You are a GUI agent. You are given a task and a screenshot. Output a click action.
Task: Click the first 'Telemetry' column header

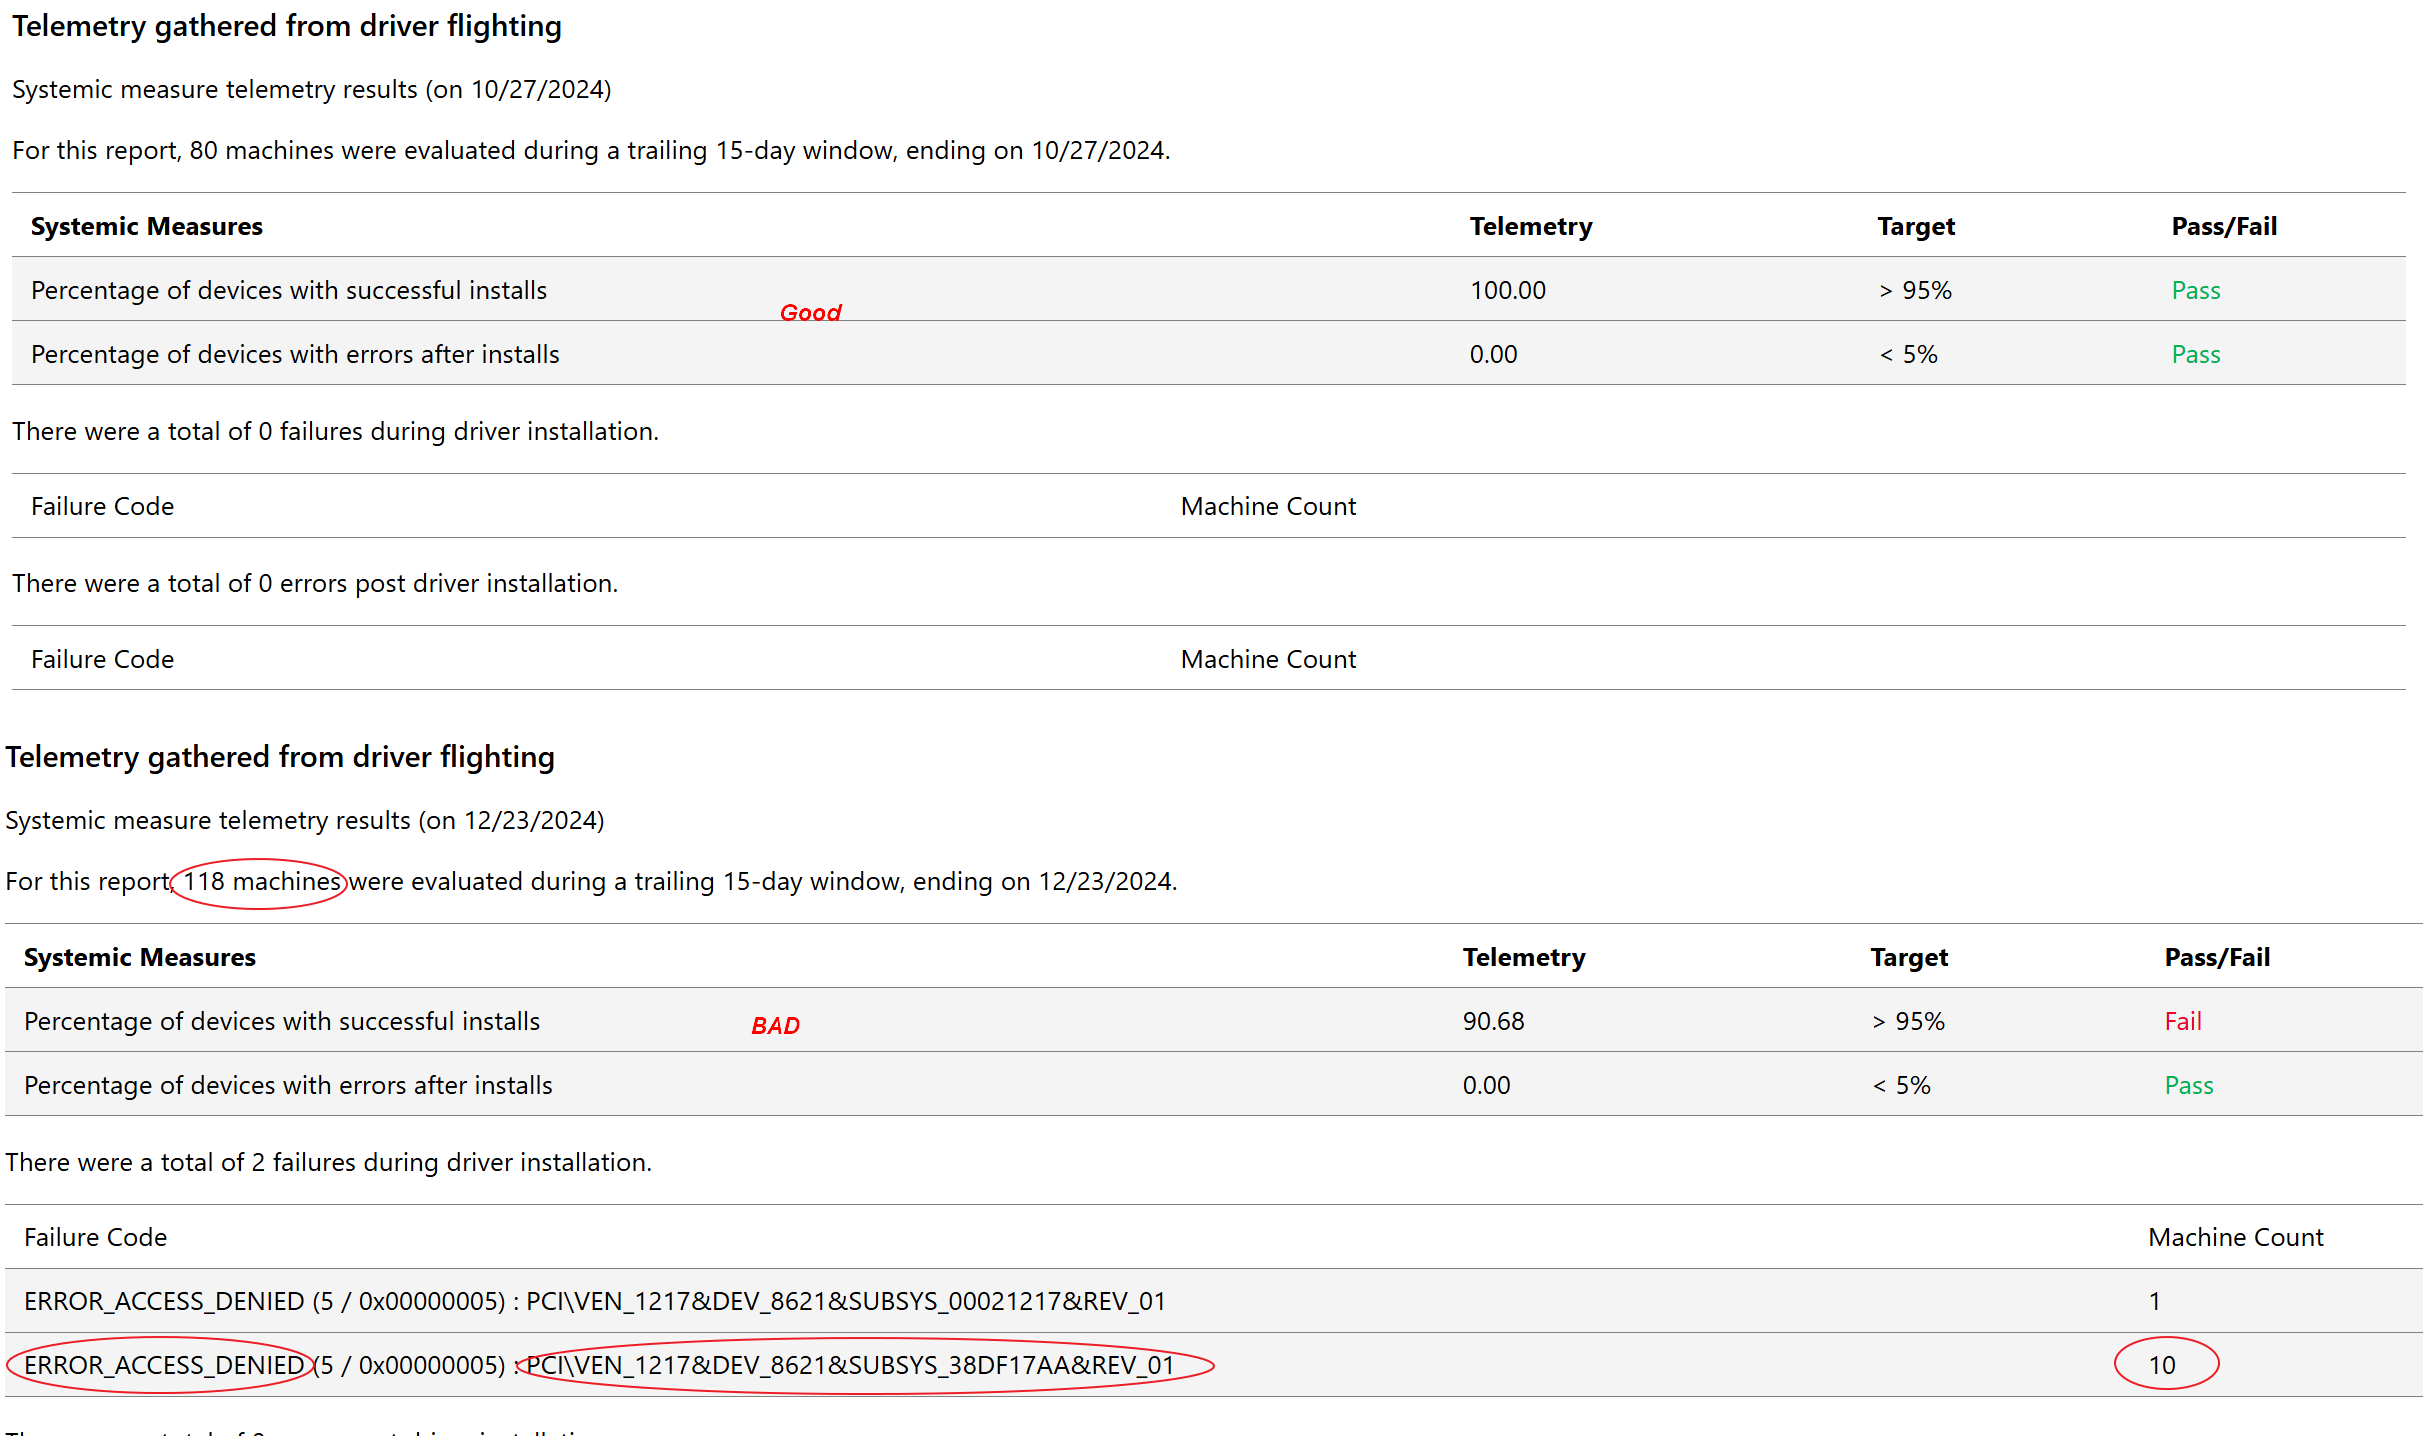[1530, 226]
